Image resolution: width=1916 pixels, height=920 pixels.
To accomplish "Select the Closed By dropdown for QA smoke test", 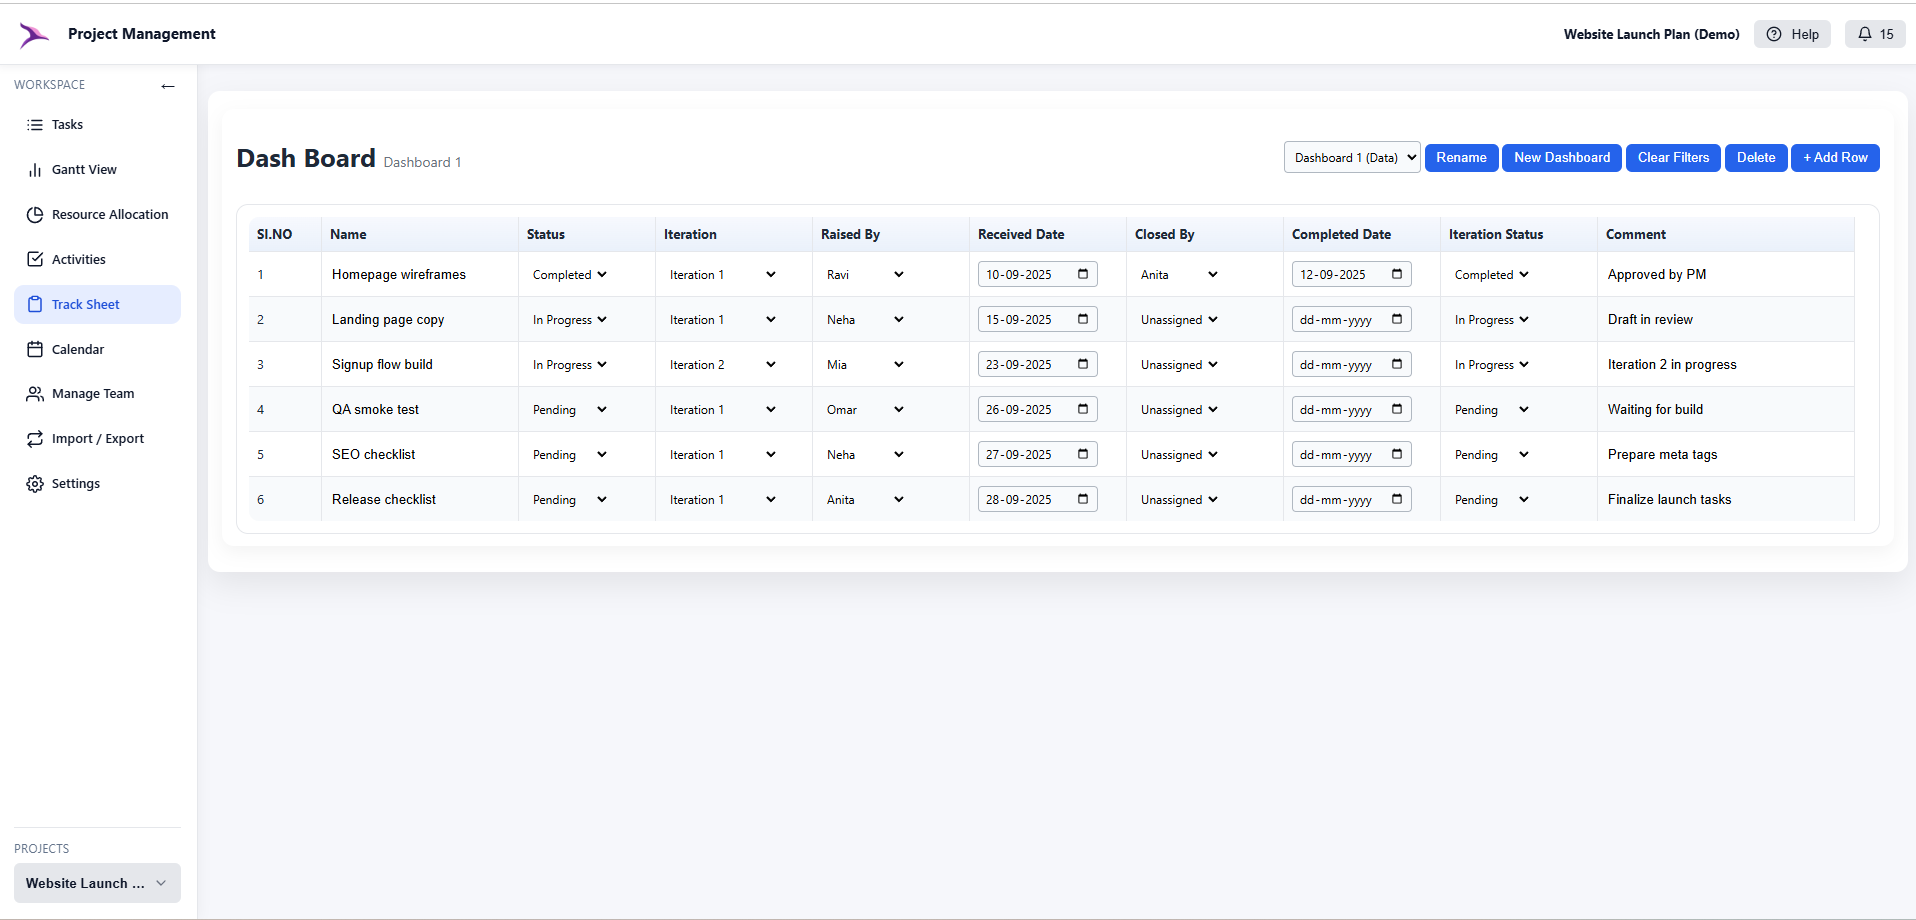I will [1178, 409].
